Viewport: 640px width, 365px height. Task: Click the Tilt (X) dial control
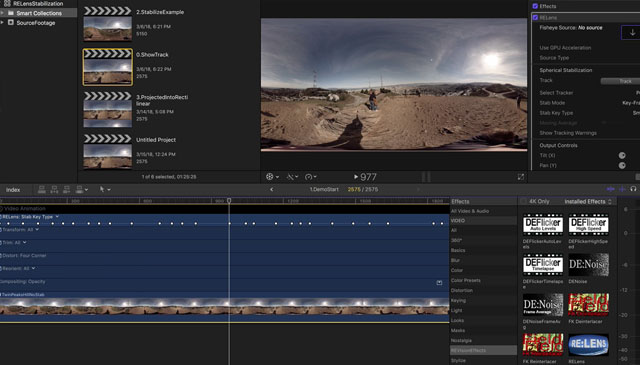(x=622, y=155)
